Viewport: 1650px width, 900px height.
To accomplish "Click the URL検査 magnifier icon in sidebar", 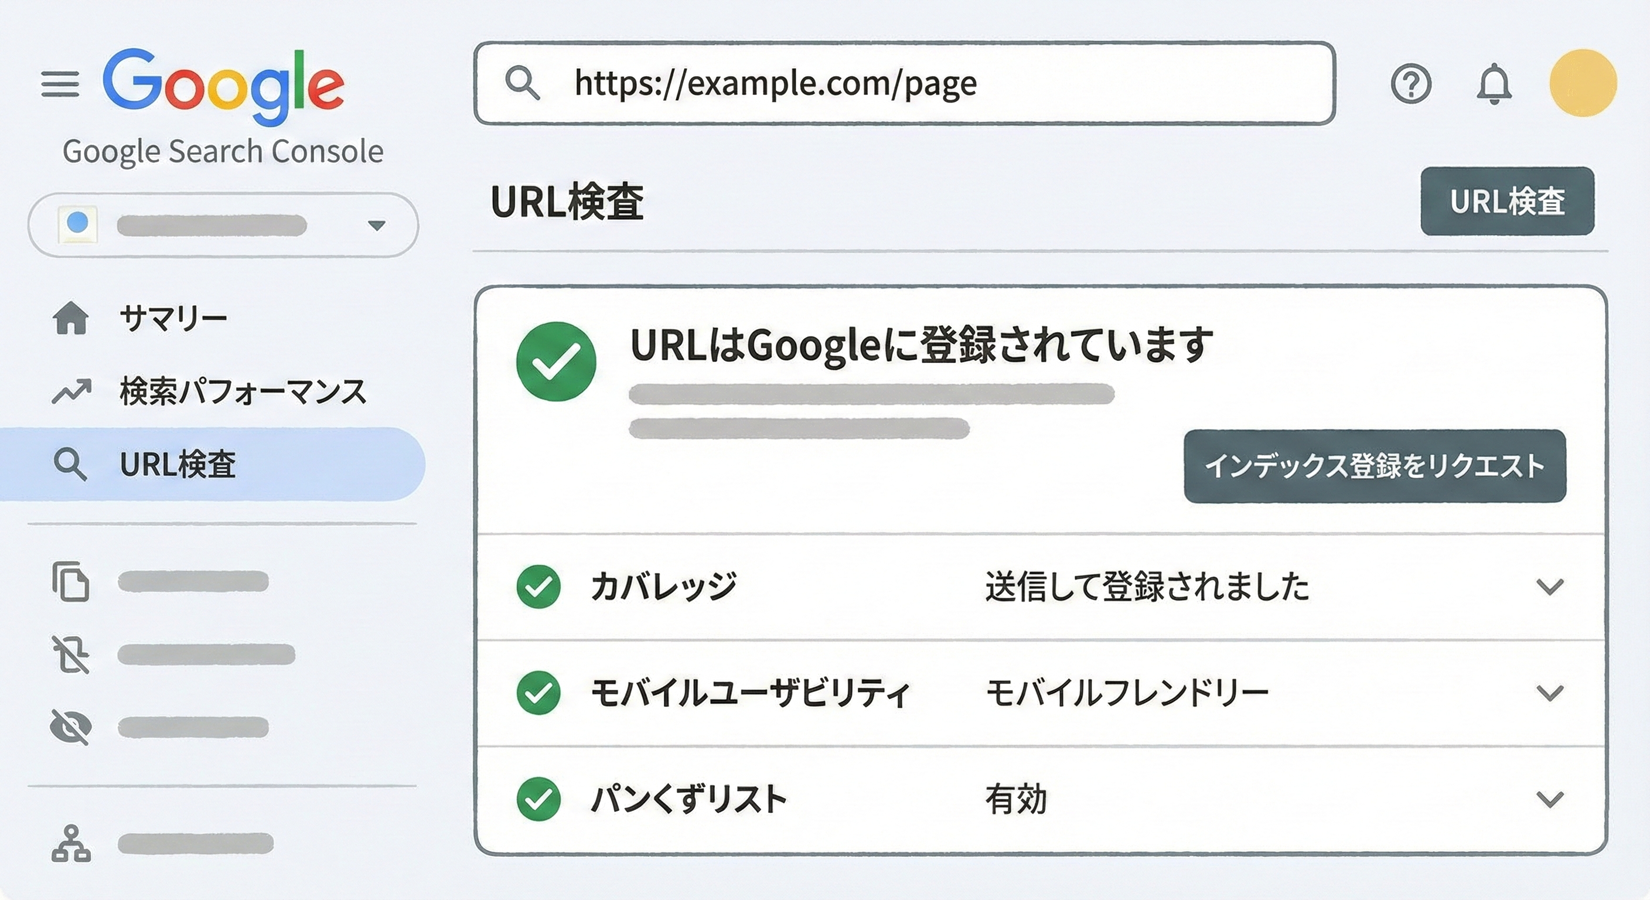I will pyautogui.click(x=70, y=464).
